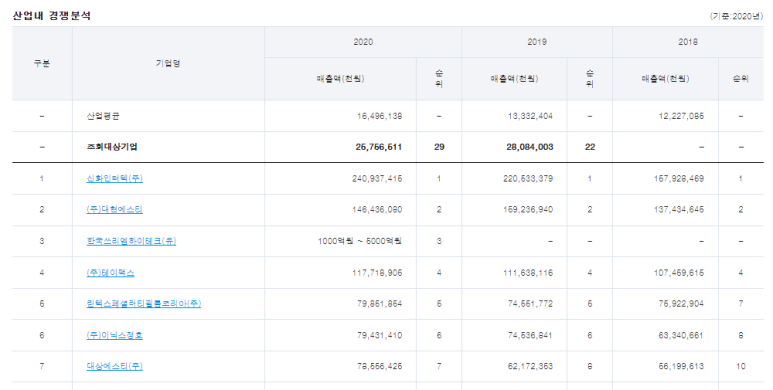Select 신화인터텍(주) 2019 sales value
773x390 pixels.
point(528,178)
